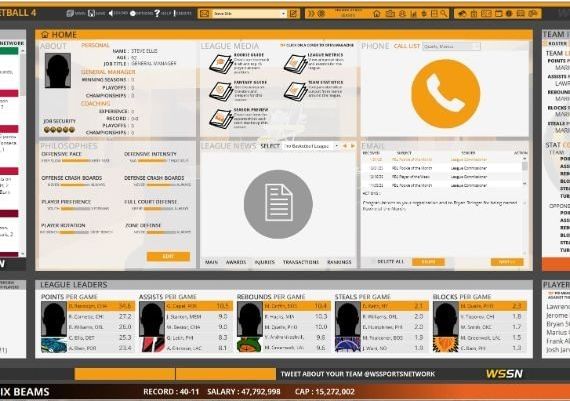Click the calendar icon in right toolbar group
Viewport: 570px width, 401px height.
pyautogui.click(x=498, y=14)
